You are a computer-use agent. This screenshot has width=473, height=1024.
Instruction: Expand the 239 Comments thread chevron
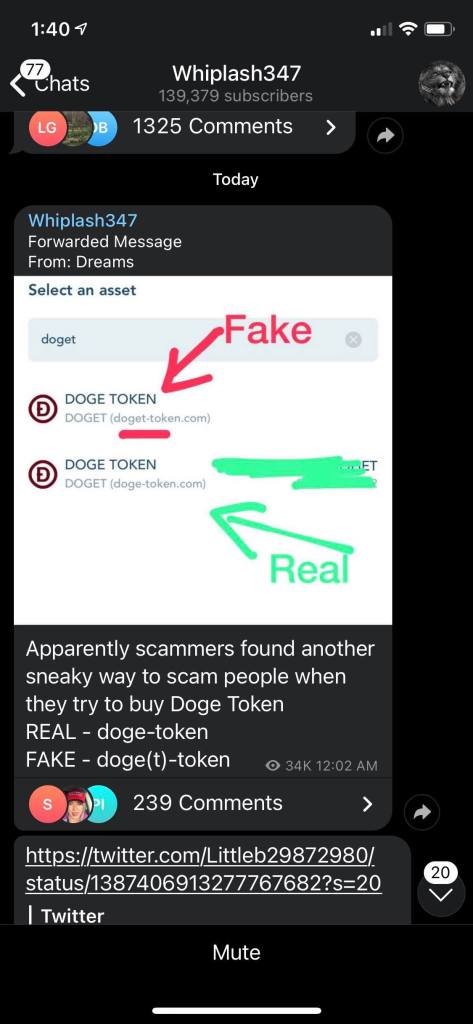[368, 803]
